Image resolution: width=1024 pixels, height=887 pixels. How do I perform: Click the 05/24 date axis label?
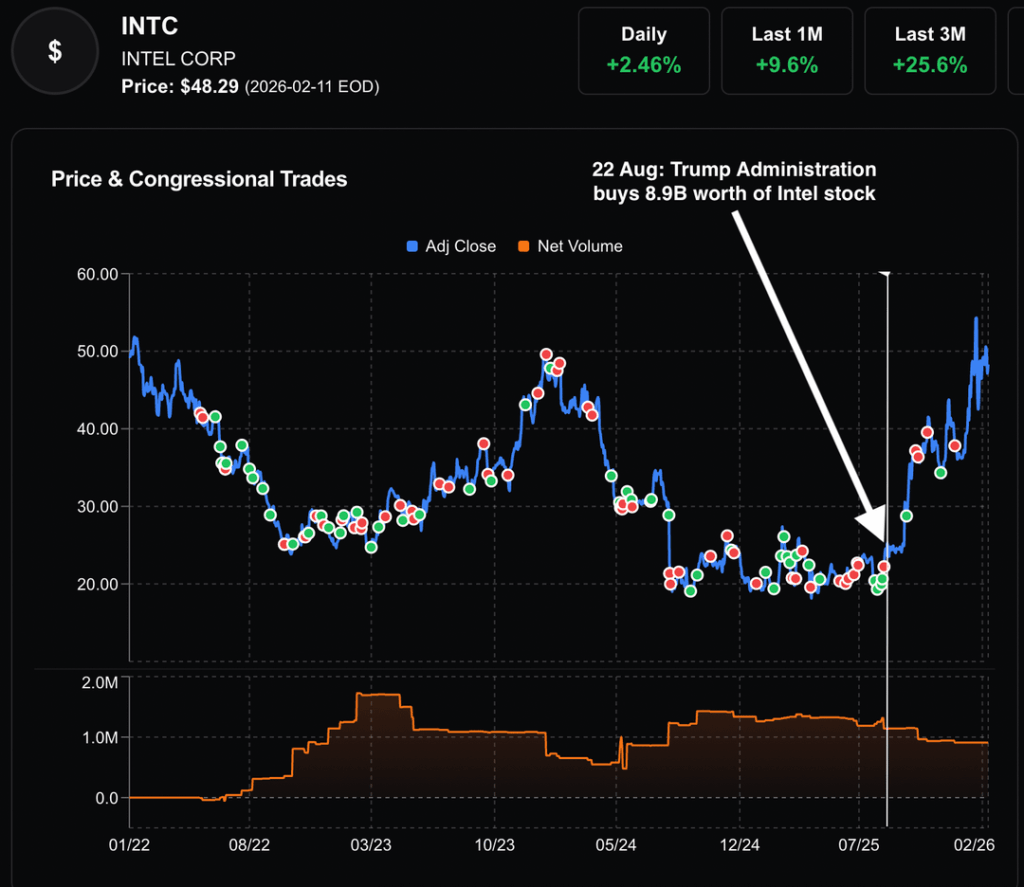pyautogui.click(x=616, y=845)
